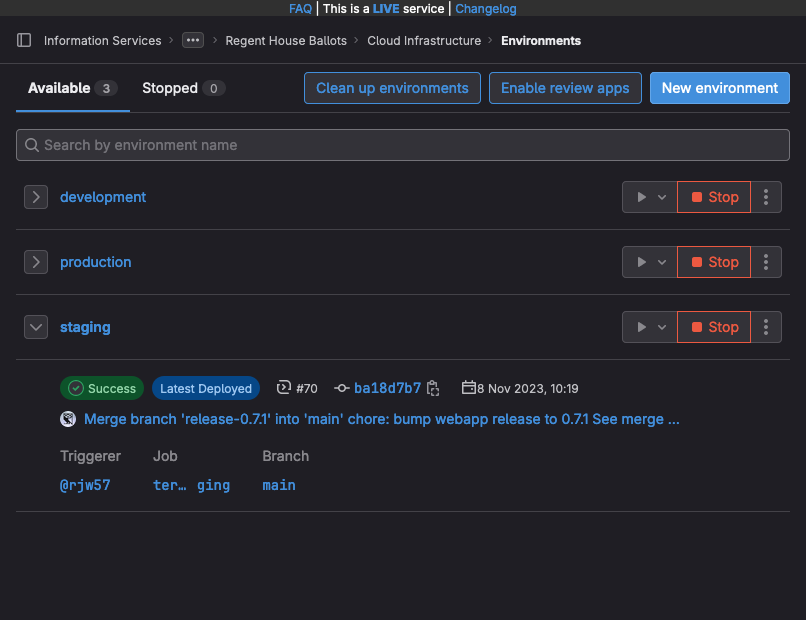This screenshot has width=806, height=620.
Task: Click the committer avatar icon
Action: (x=68, y=420)
